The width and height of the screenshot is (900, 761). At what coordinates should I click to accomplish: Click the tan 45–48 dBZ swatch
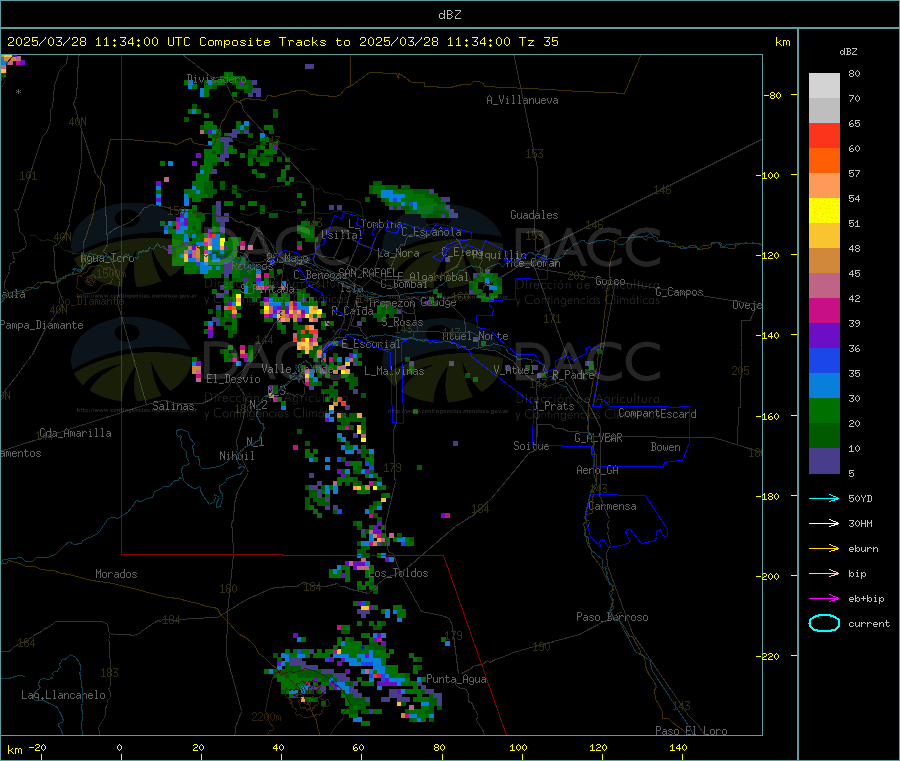point(824,261)
